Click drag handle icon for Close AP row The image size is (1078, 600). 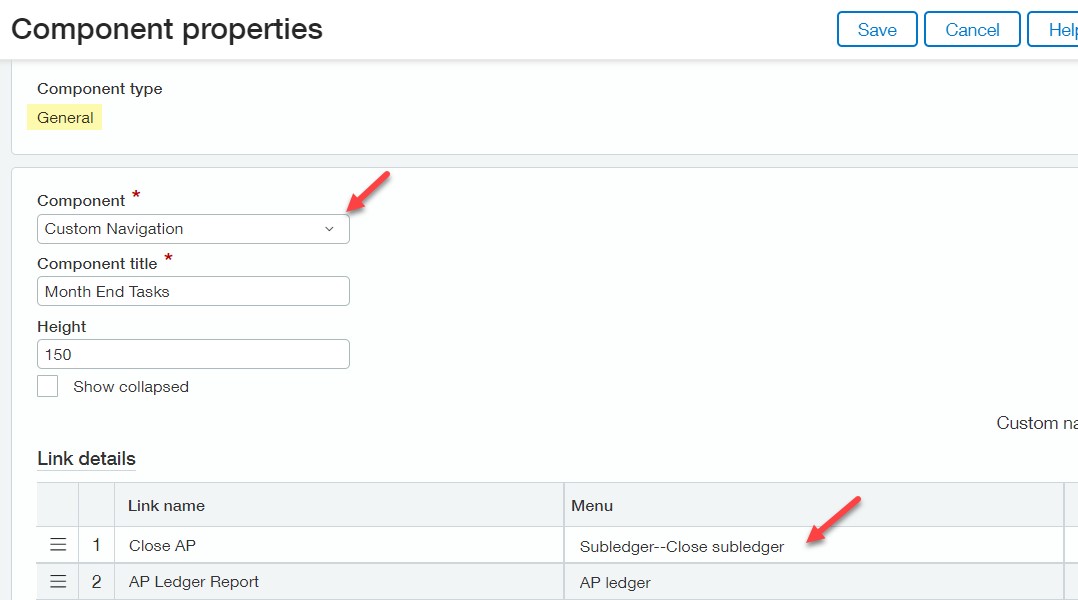click(x=58, y=545)
